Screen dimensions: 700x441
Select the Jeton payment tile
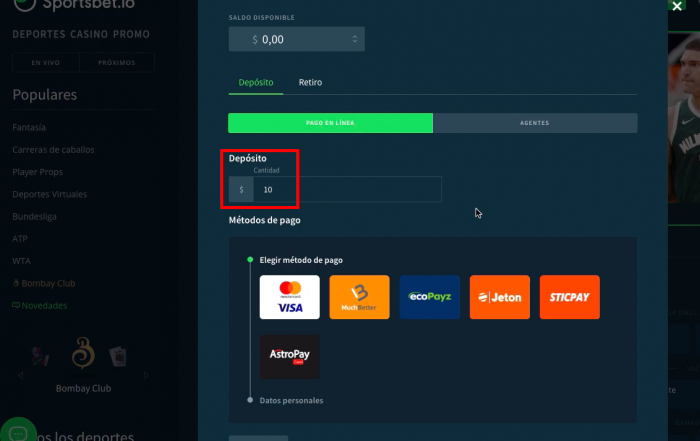pos(500,297)
